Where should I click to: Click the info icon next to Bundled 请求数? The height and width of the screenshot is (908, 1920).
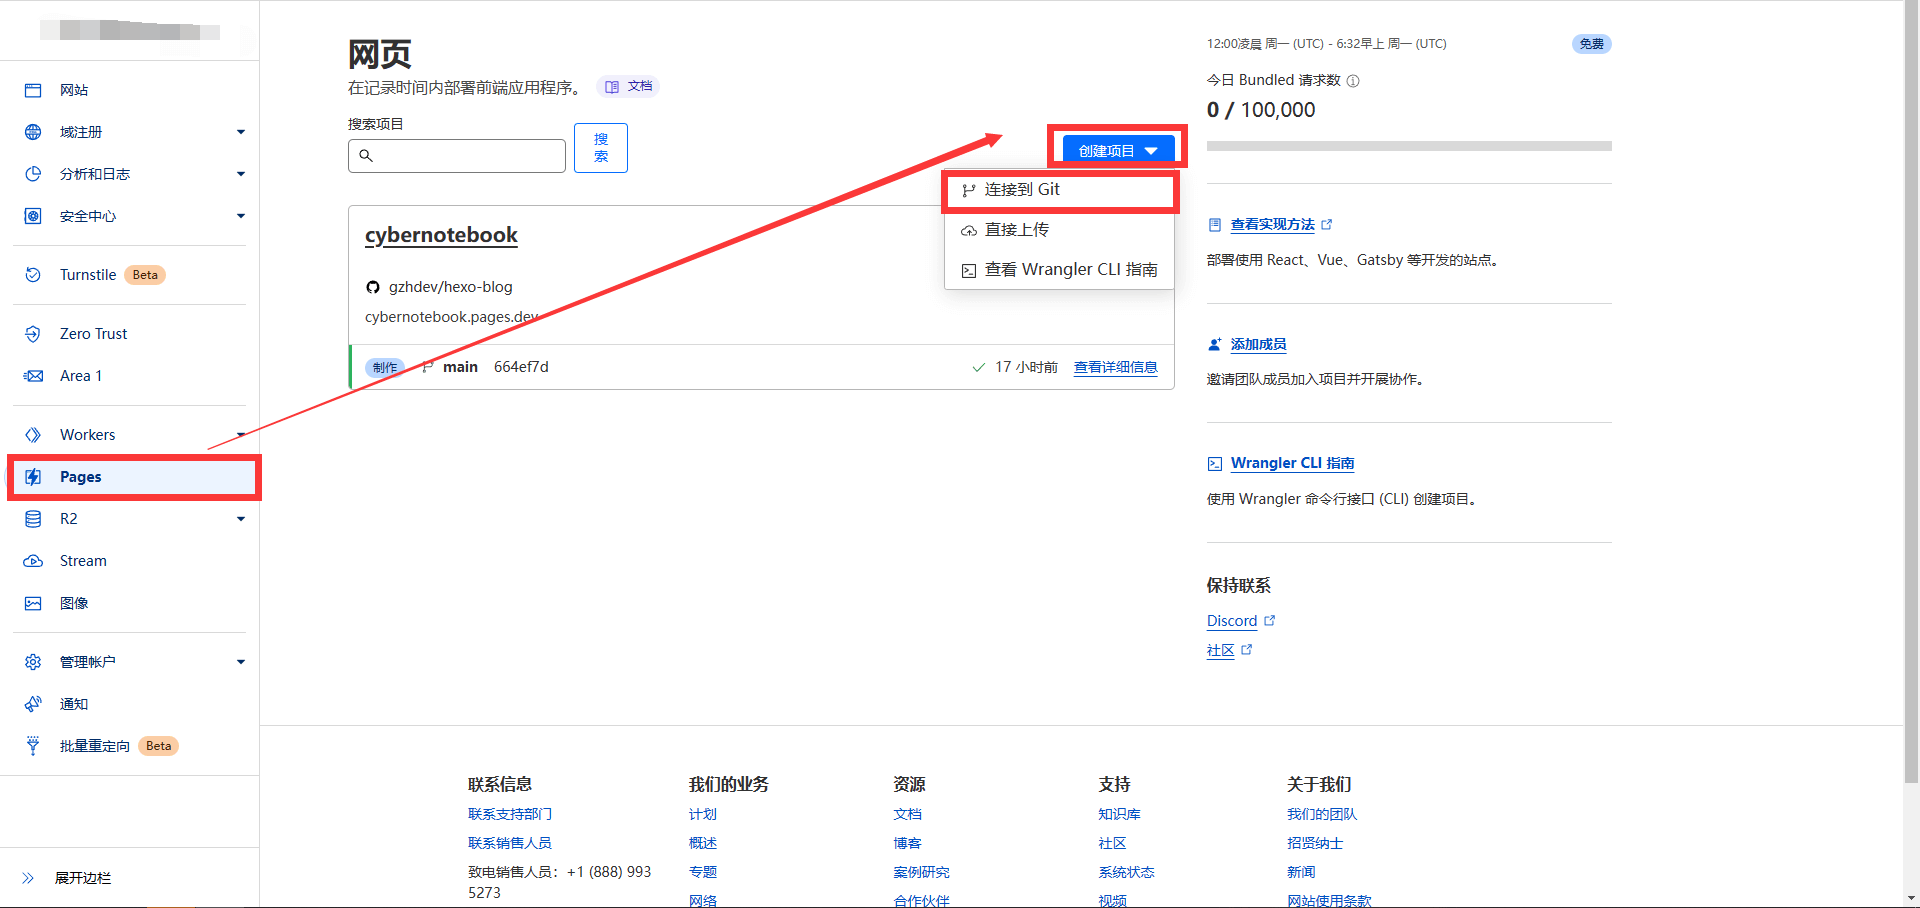click(1353, 81)
